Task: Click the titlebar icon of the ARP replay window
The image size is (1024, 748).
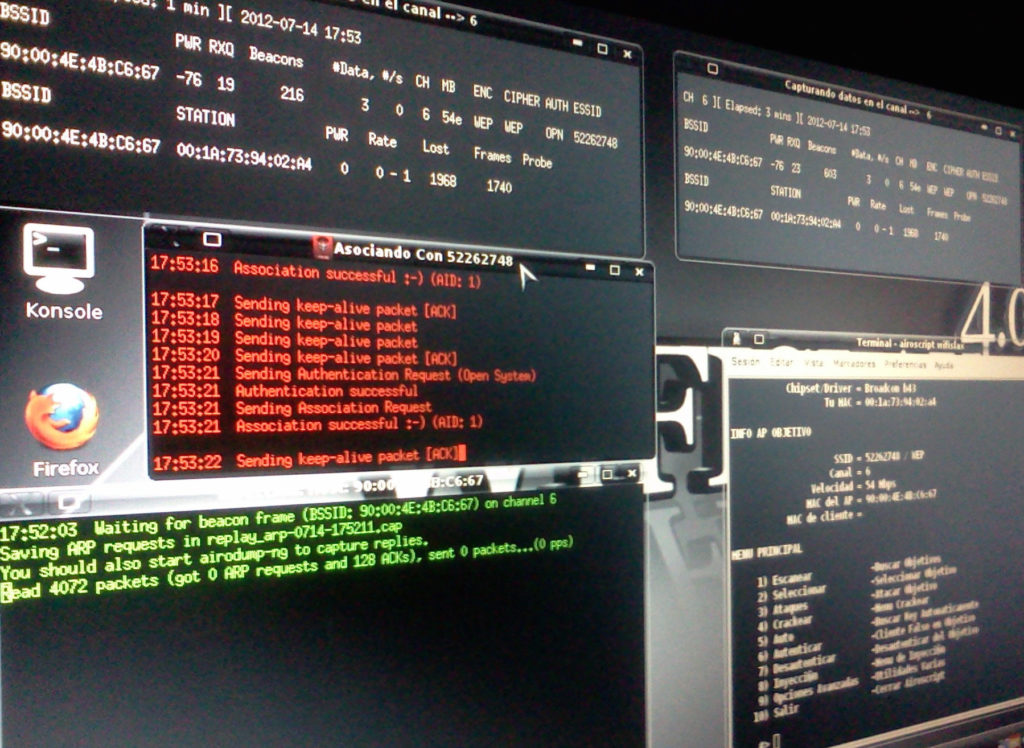Action: tap(67, 500)
